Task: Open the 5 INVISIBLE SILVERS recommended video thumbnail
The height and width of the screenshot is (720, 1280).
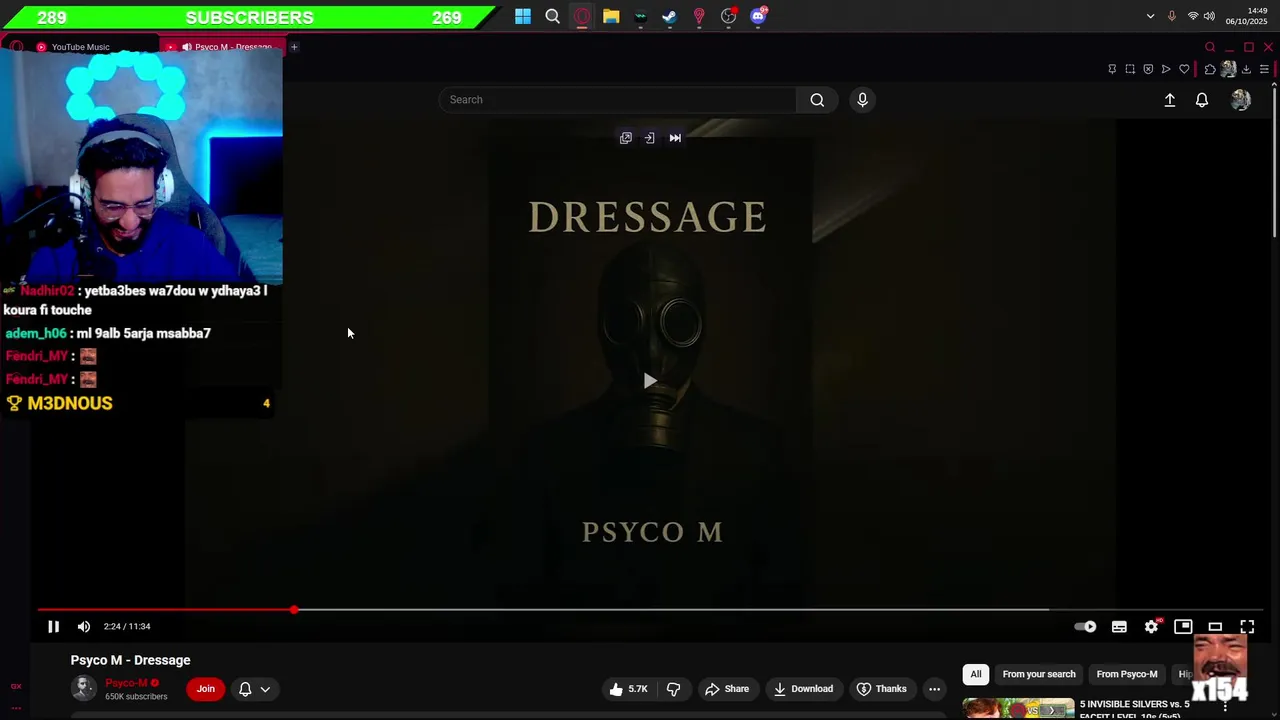Action: [x=1018, y=708]
